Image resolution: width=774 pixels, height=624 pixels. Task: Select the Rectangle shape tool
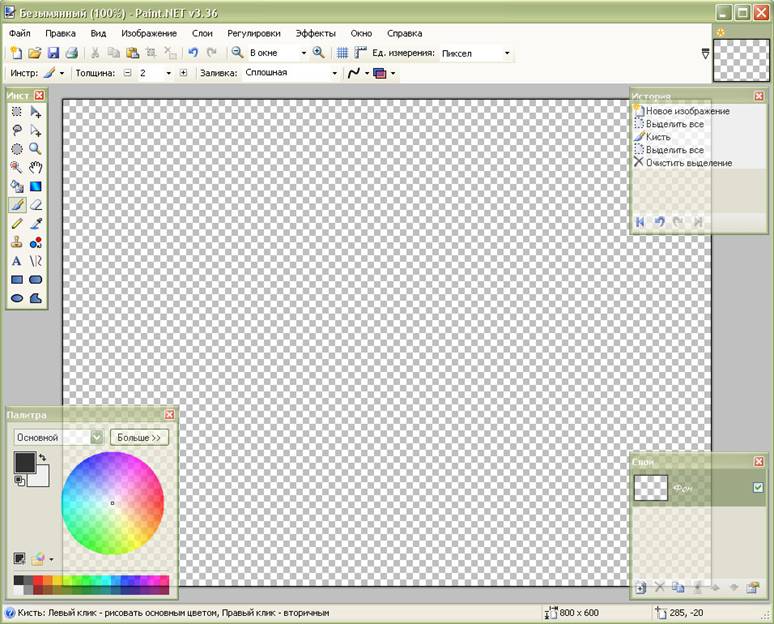pyautogui.click(x=17, y=279)
